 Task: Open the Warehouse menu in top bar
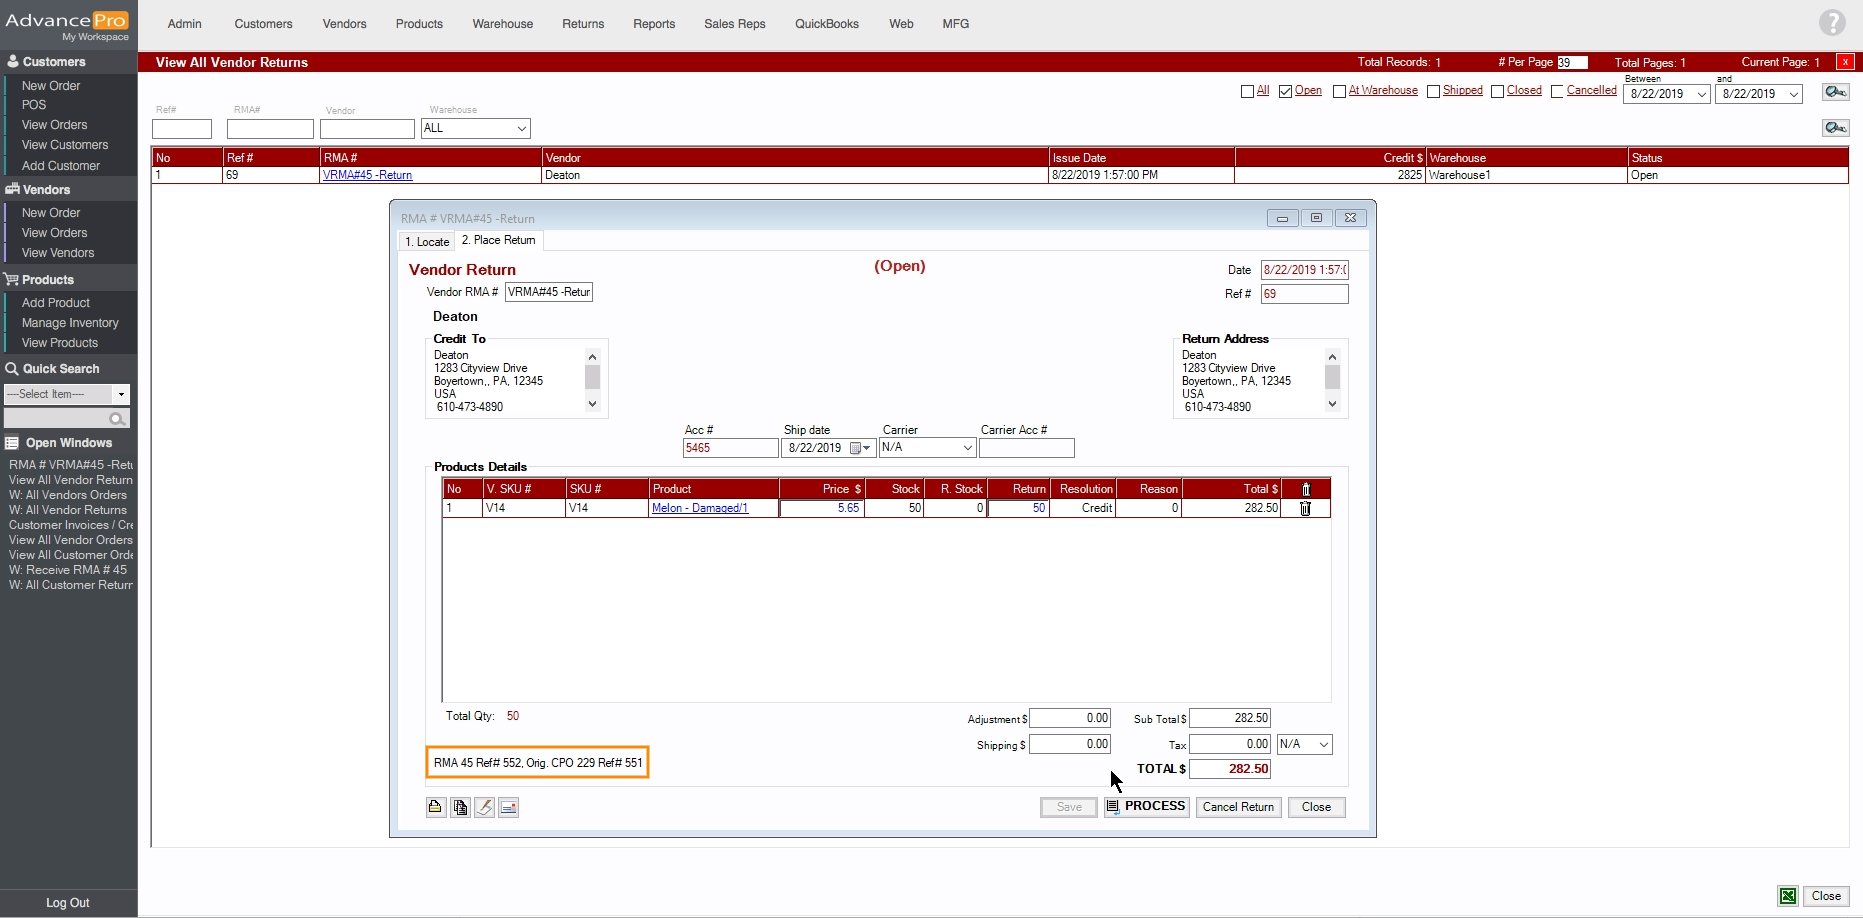pos(502,24)
